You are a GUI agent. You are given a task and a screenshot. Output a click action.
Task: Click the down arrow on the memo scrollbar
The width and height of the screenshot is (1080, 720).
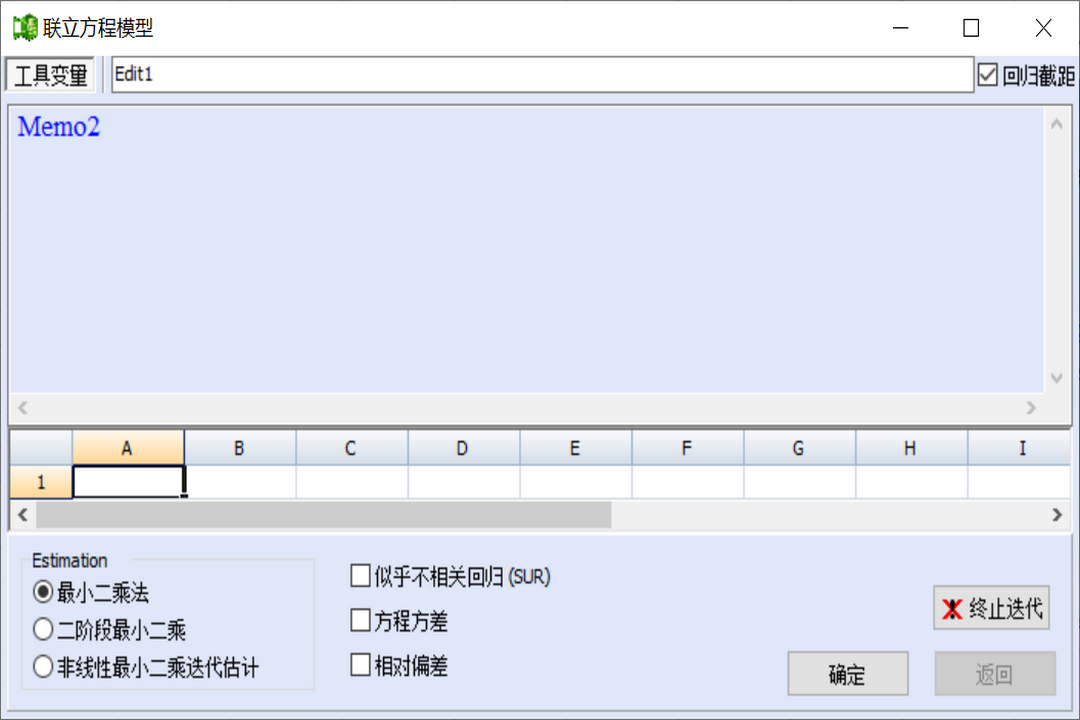1057,379
